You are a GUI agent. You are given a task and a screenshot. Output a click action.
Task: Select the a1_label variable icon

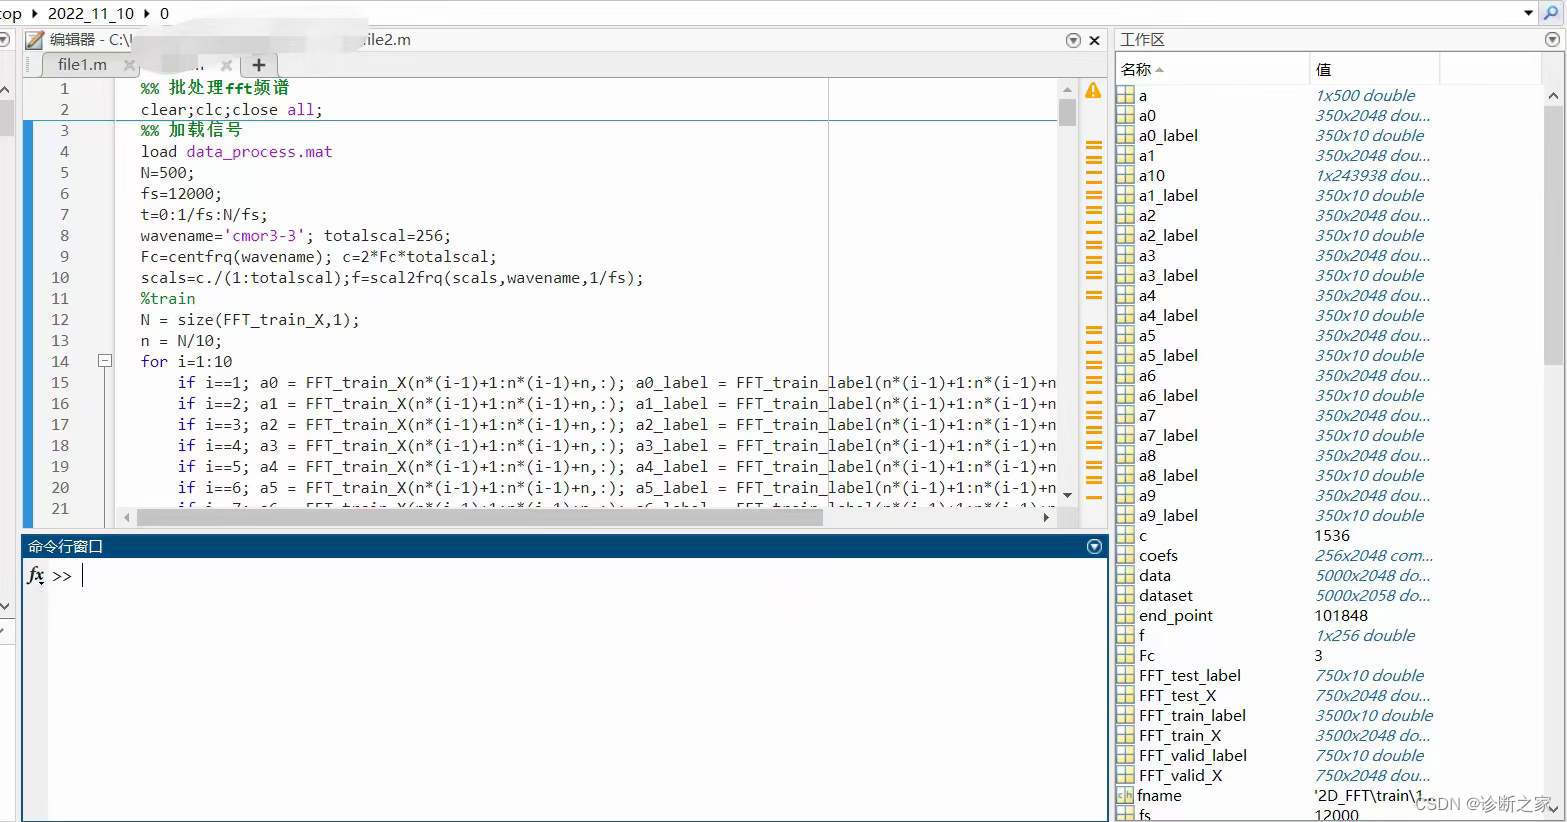click(1125, 195)
